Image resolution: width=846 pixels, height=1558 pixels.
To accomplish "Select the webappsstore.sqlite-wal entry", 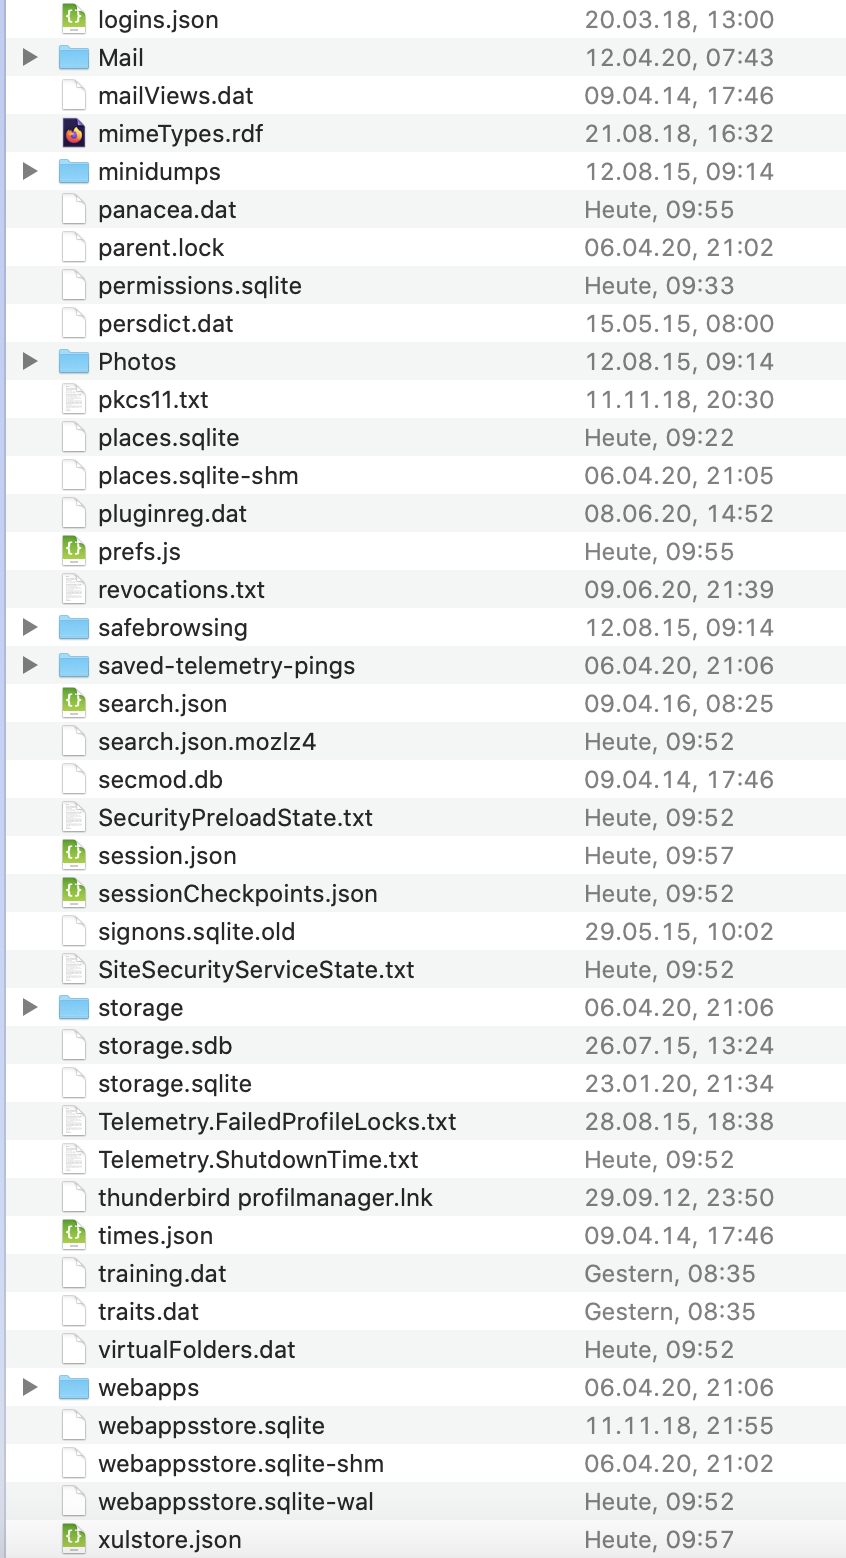I will tap(426, 1501).
